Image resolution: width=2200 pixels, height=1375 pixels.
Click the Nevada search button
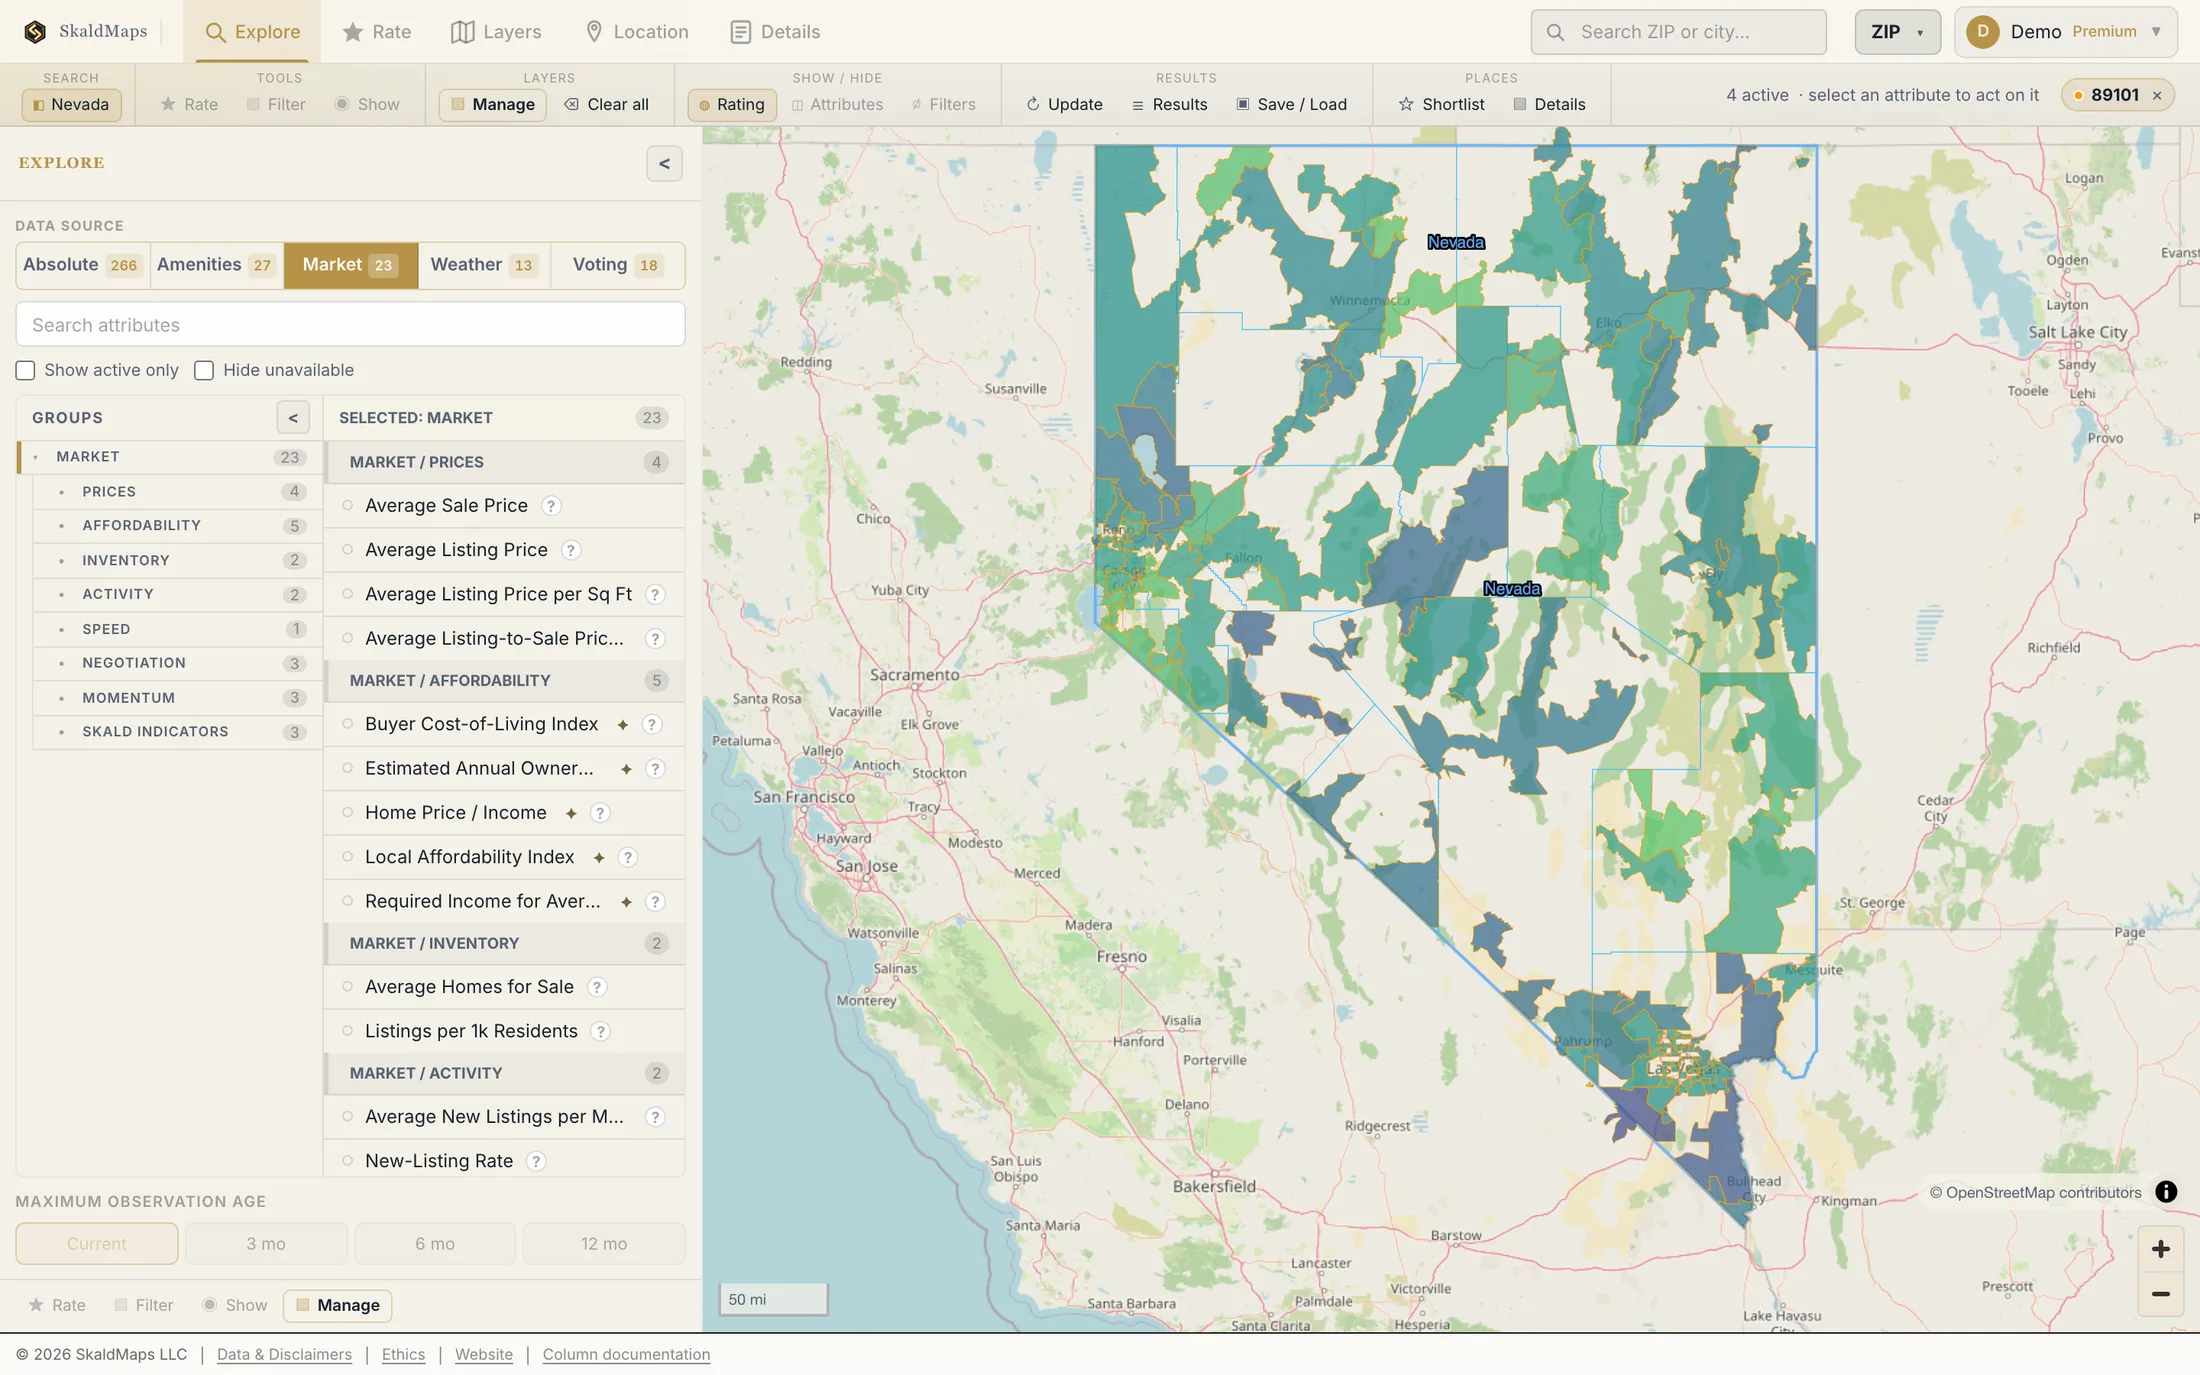click(71, 104)
